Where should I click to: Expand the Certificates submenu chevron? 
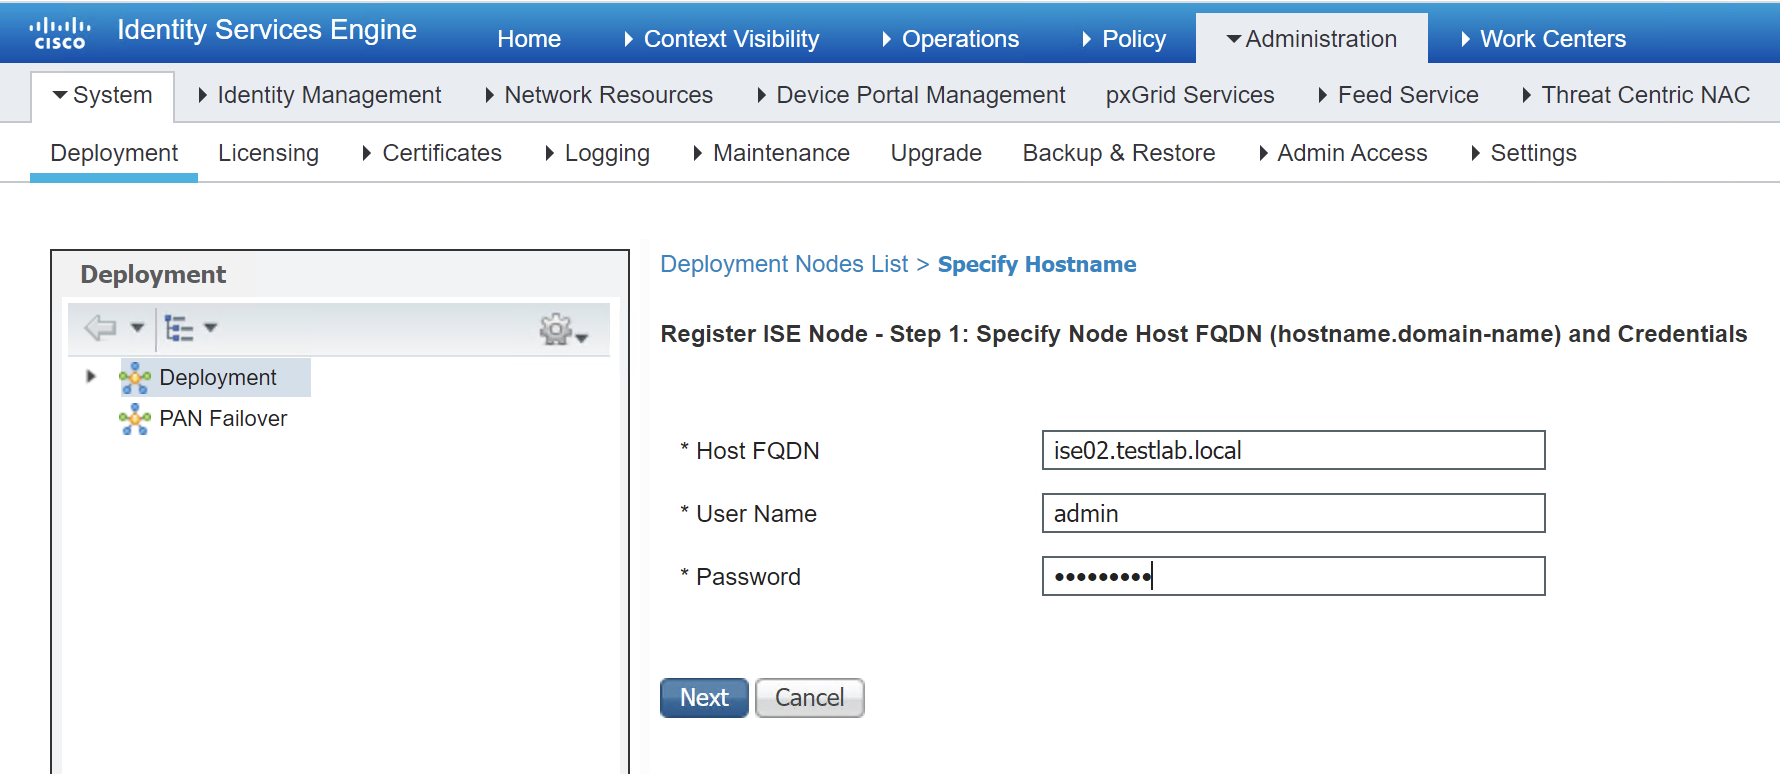(x=368, y=153)
